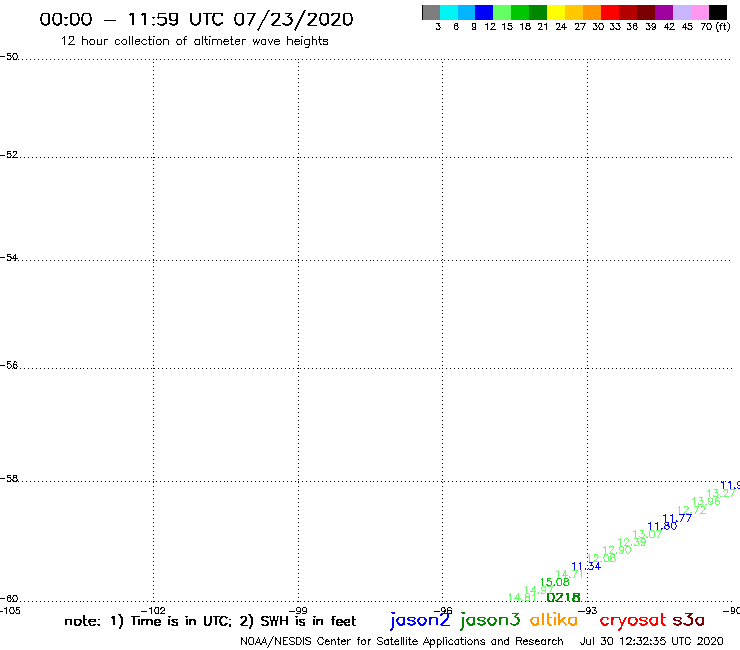Click the 'Jul 30 12:32:35 UTC 2020' timestamp

(x=651, y=641)
